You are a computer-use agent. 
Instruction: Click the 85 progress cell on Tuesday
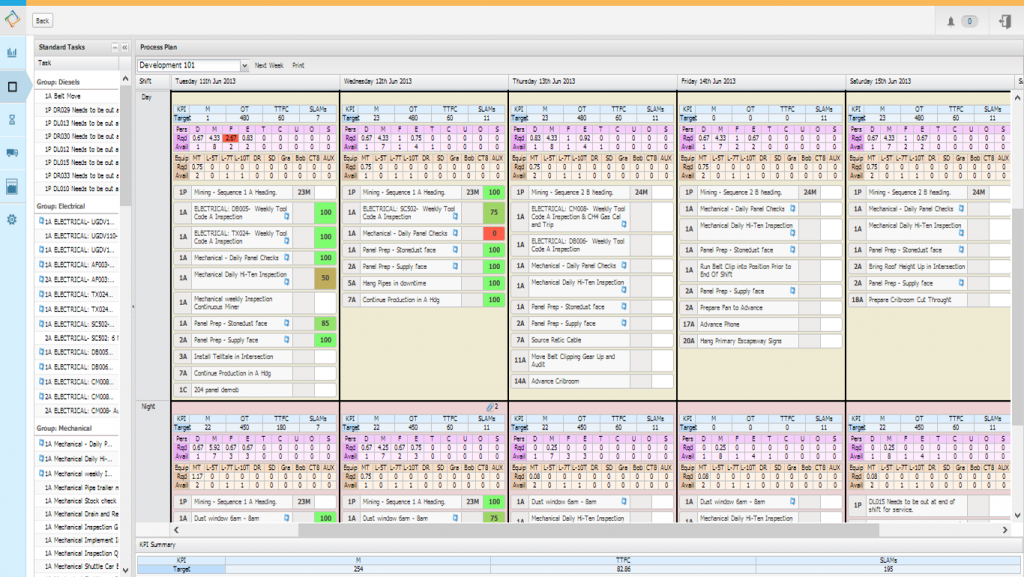click(x=325, y=323)
